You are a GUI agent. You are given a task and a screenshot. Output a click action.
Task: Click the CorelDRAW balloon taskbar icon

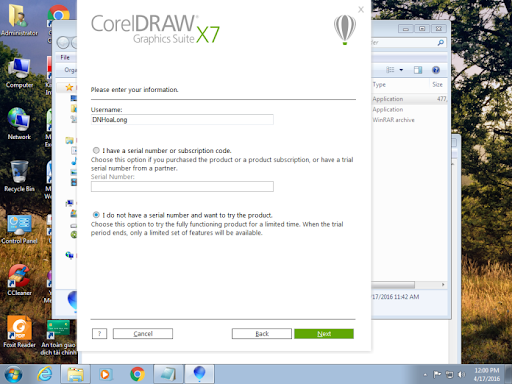pos(199,374)
